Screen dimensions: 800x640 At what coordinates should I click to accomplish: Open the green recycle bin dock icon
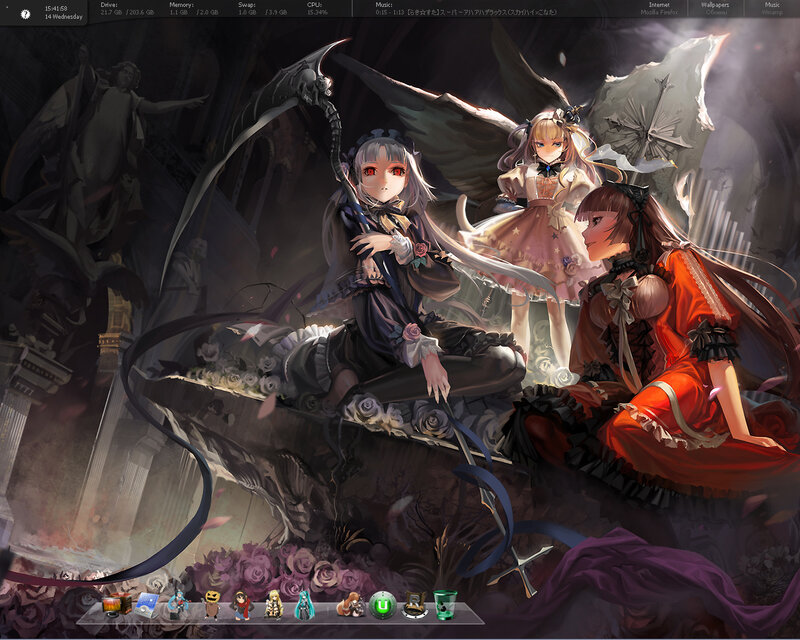click(445, 605)
